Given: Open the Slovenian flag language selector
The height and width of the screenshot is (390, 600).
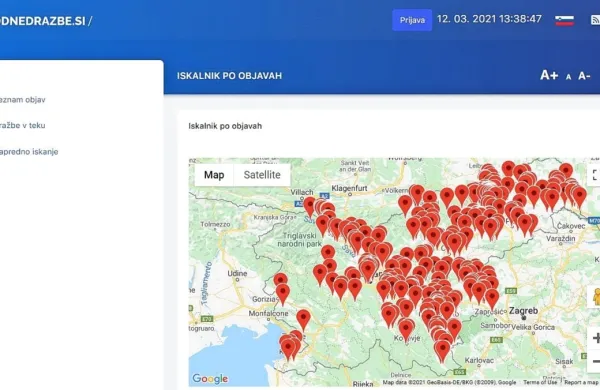Looking at the screenshot, I should [564, 20].
